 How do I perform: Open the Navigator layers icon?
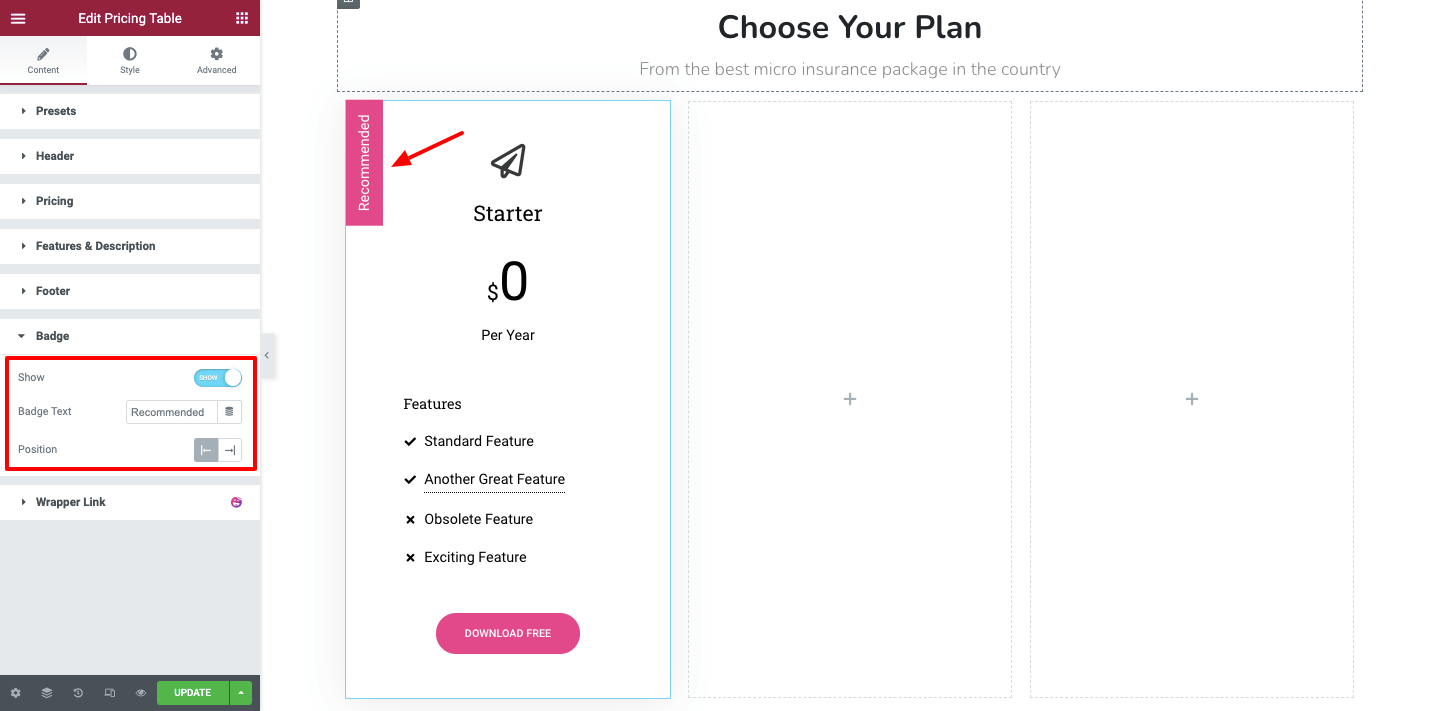46,692
